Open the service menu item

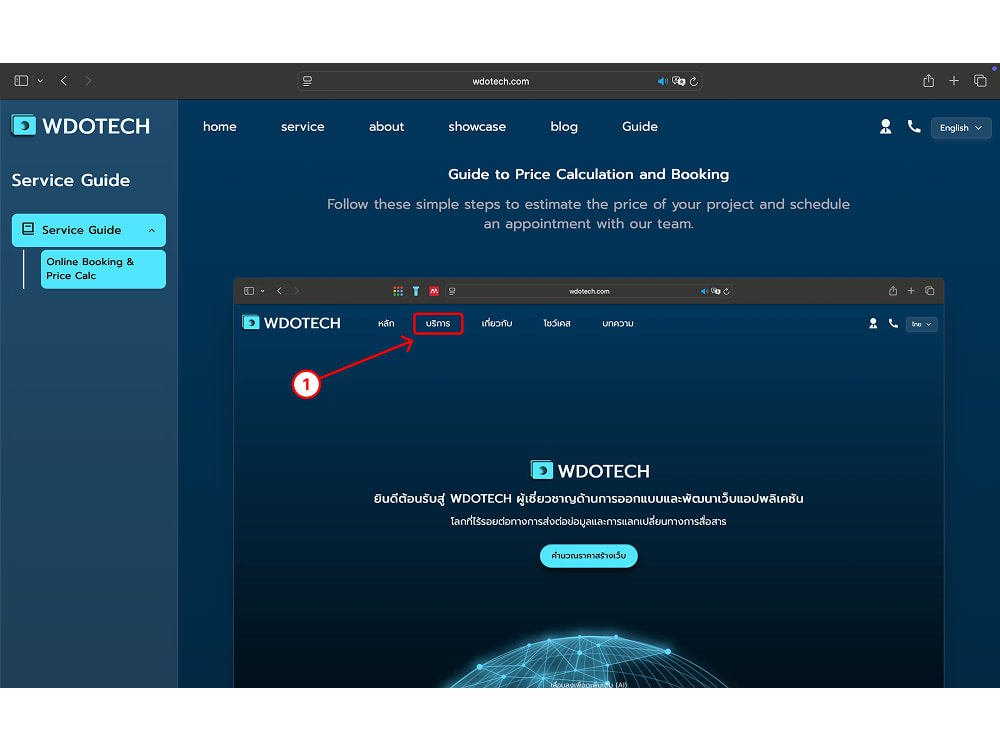point(302,126)
